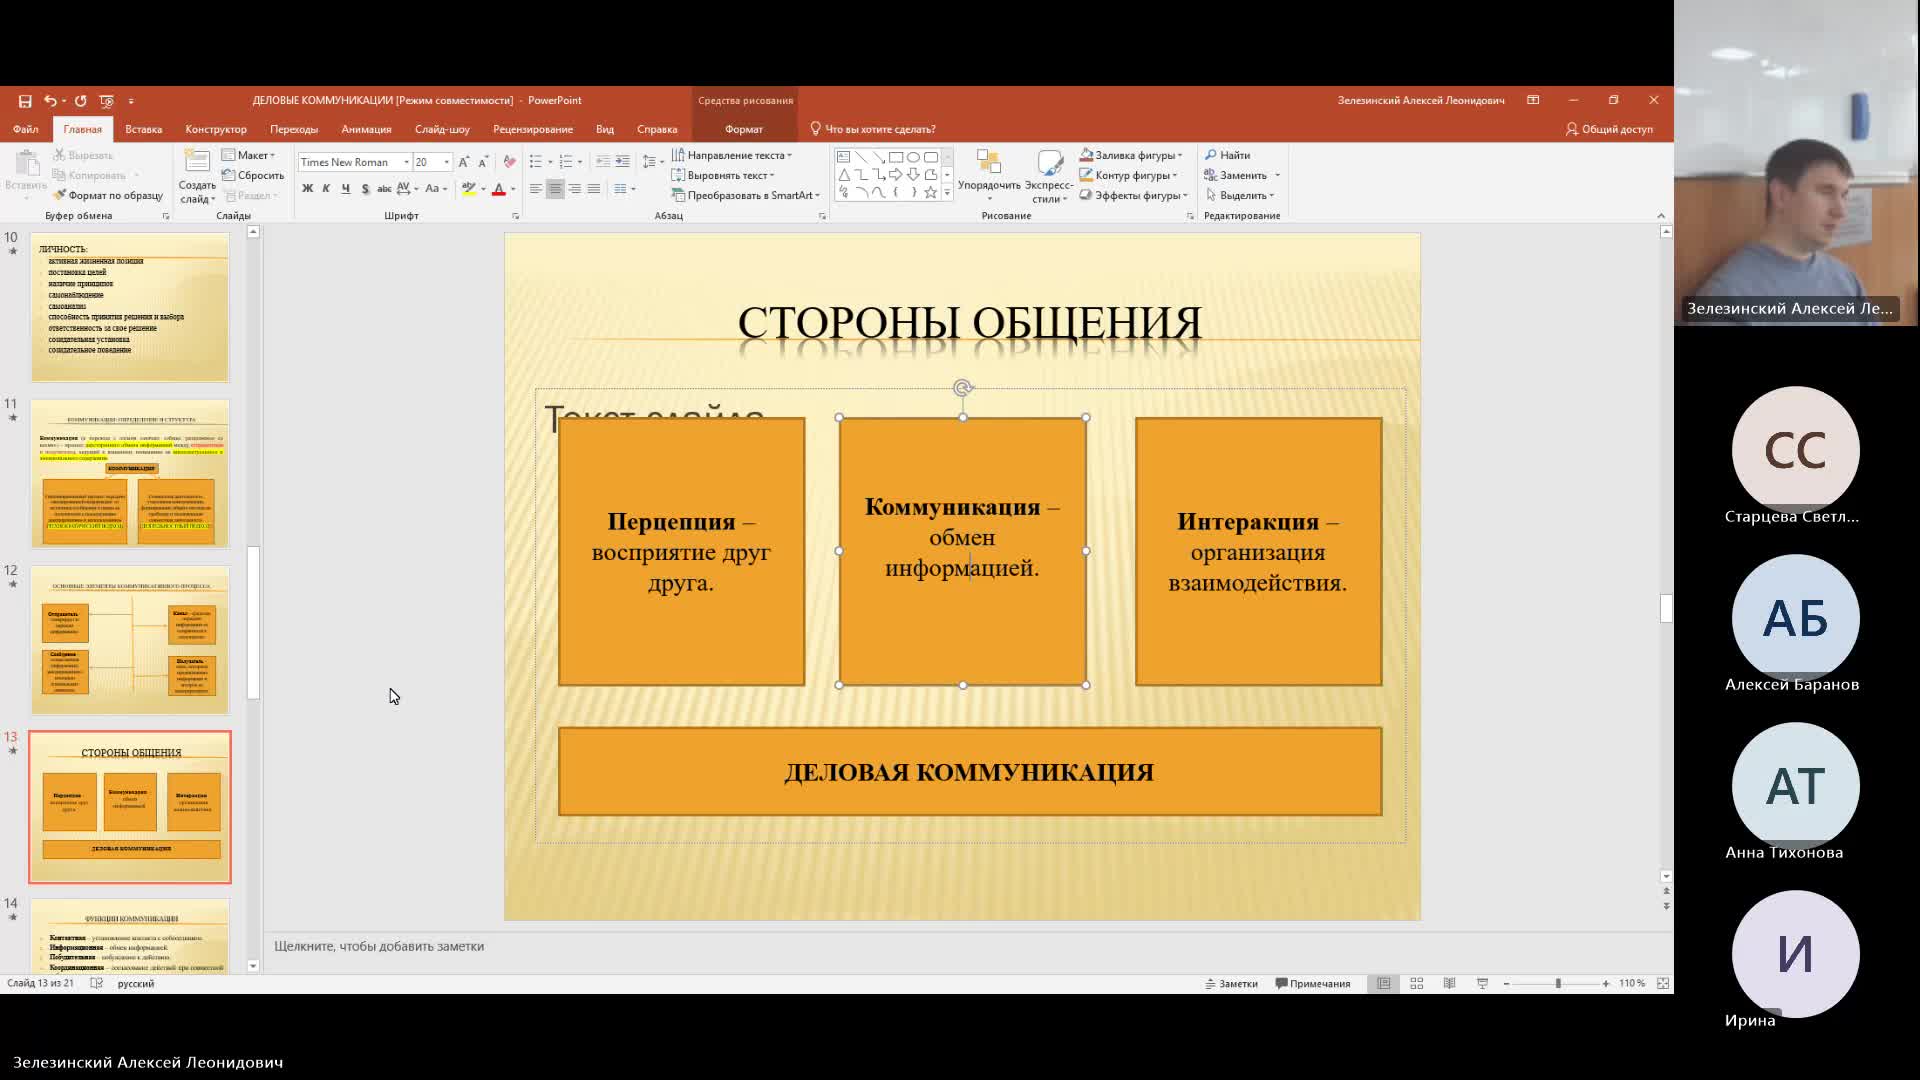This screenshot has height=1080, width=1920.
Task: Click Преобразовать в SmartArt button
Action: [x=746, y=195]
